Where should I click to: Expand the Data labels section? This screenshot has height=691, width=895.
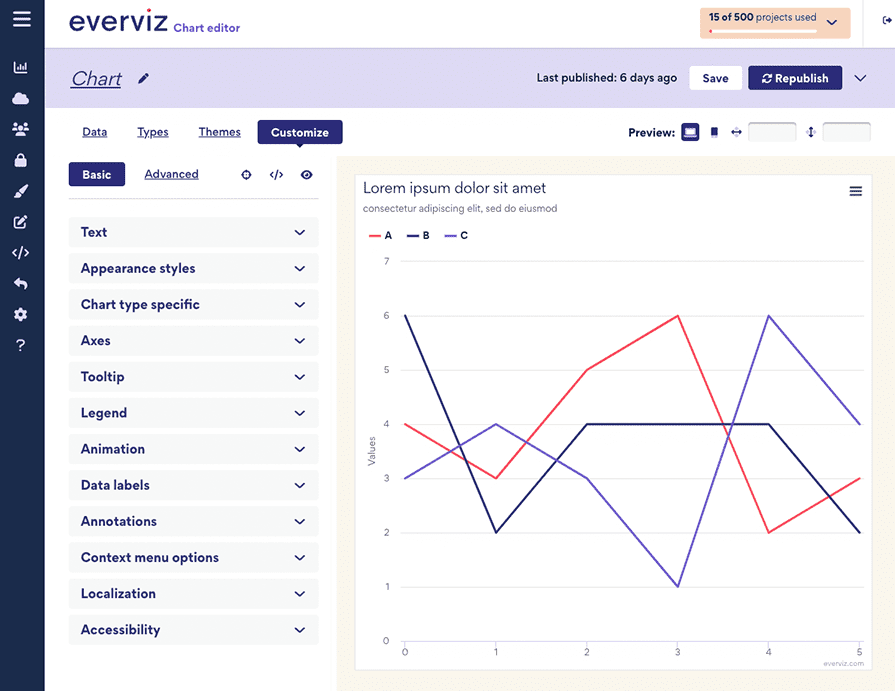(193, 485)
